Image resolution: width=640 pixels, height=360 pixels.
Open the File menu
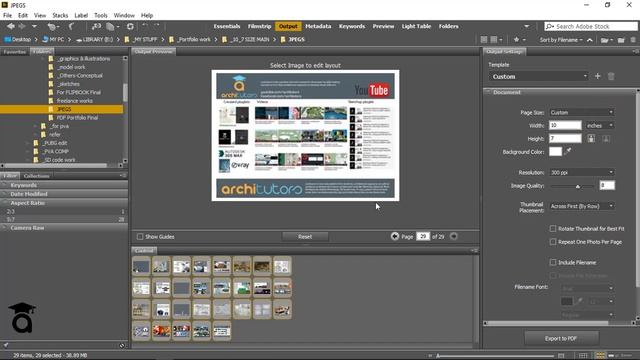coord(7,16)
